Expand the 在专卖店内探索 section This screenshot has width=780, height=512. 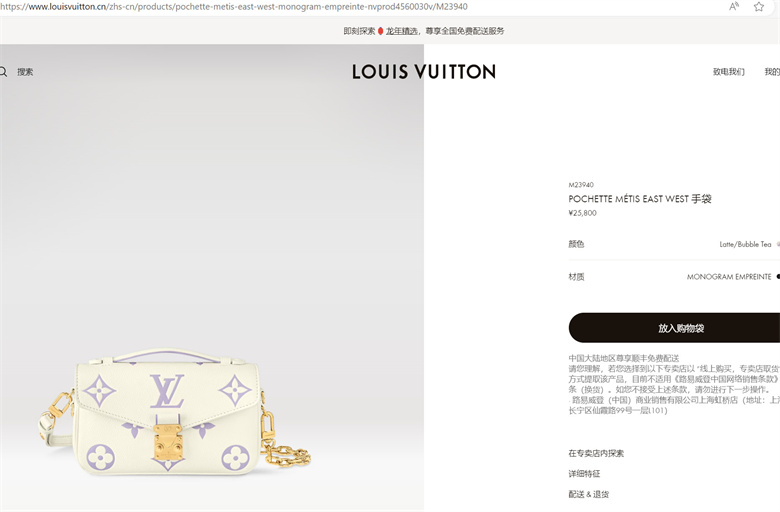(596, 453)
